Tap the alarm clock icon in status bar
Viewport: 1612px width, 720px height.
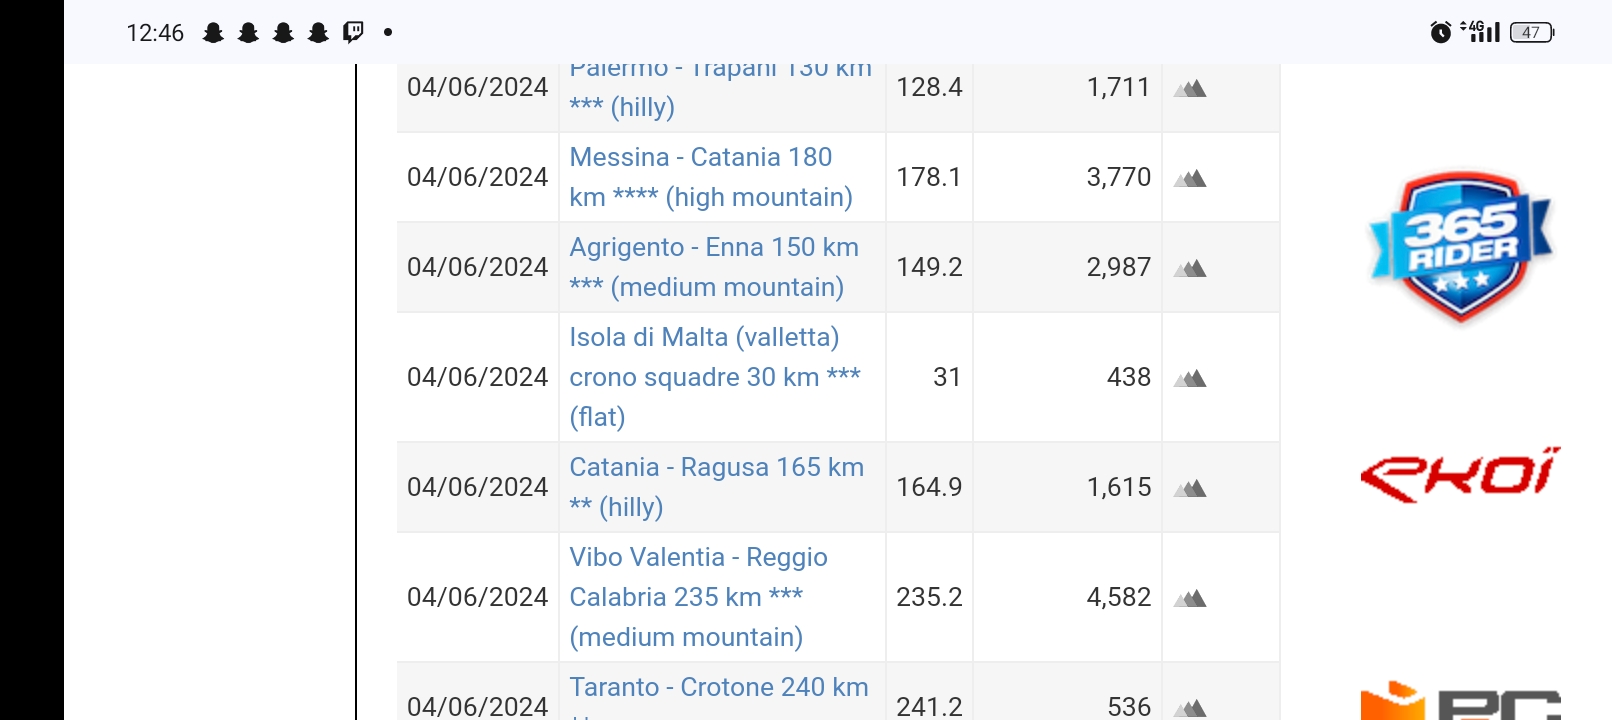[x=1440, y=32]
